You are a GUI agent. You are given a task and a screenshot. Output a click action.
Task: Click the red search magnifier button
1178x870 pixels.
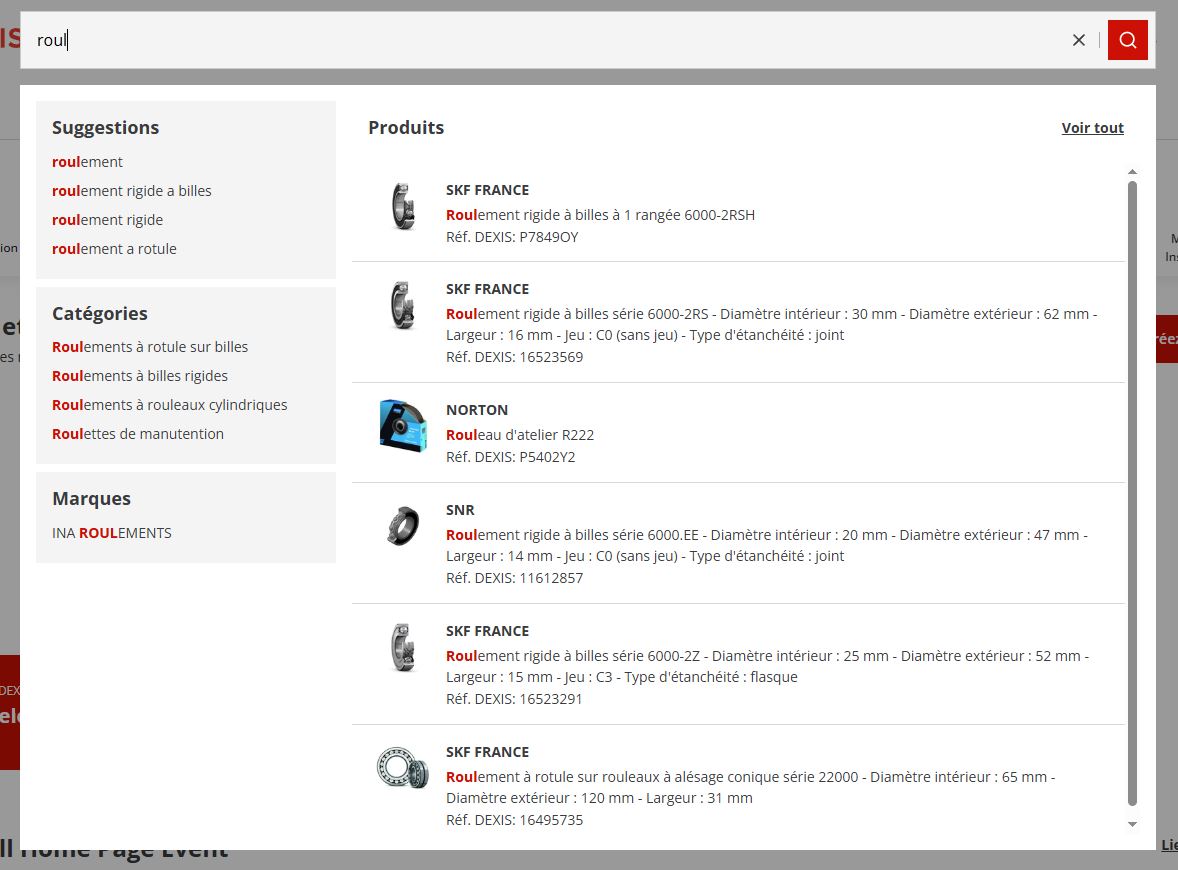pyautogui.click(x=1127, y=40)
